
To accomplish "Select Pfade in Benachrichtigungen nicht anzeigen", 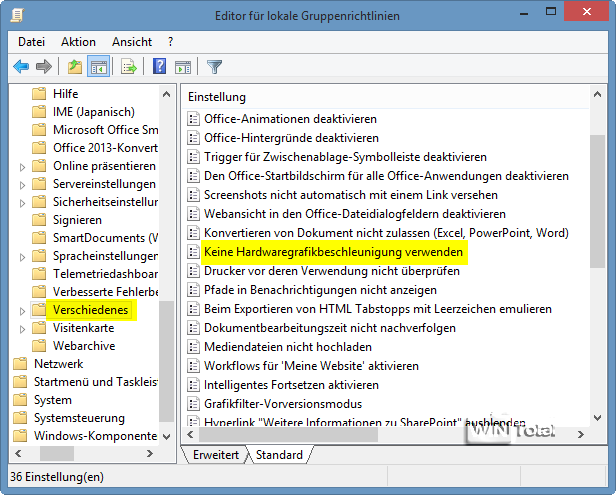I will [320, 290].
